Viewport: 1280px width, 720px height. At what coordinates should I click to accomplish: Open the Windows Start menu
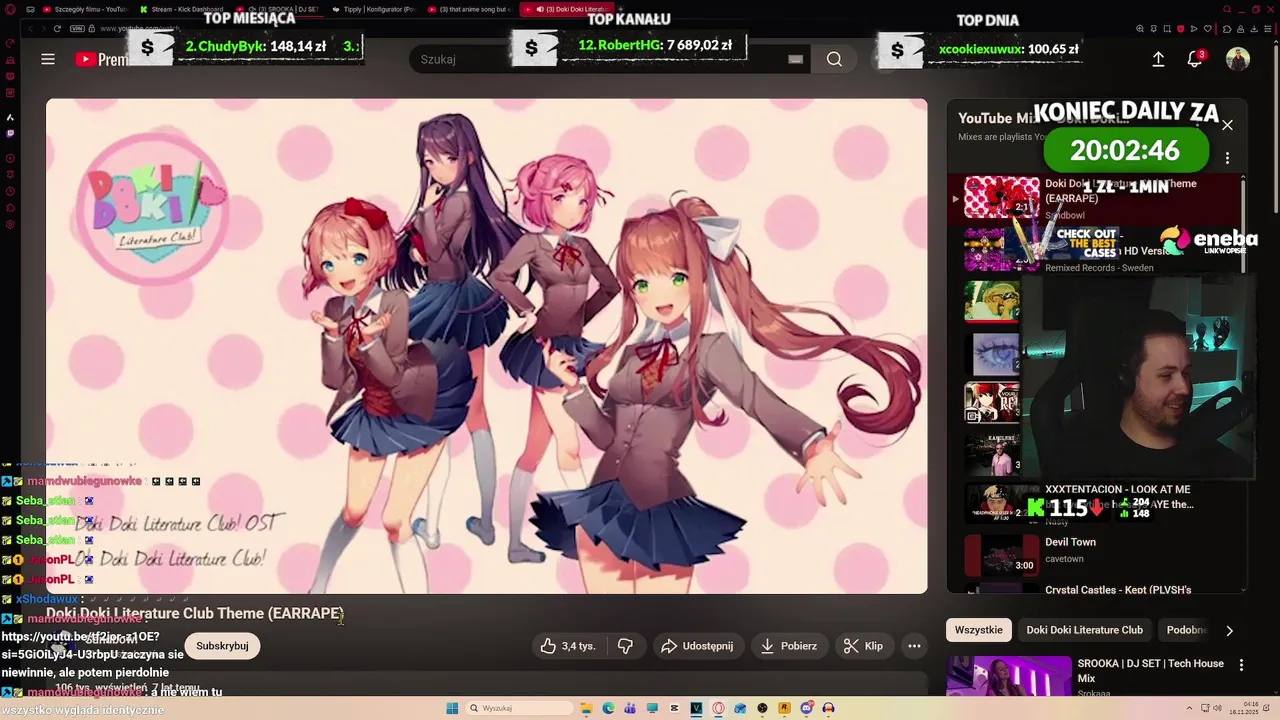pos(452,708)
